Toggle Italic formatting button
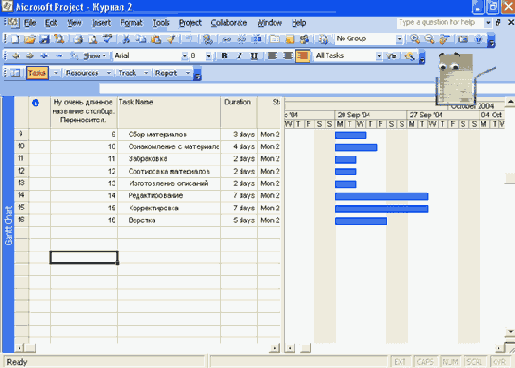The height and width of the screenshot is (368, 515). coord(239,56)
